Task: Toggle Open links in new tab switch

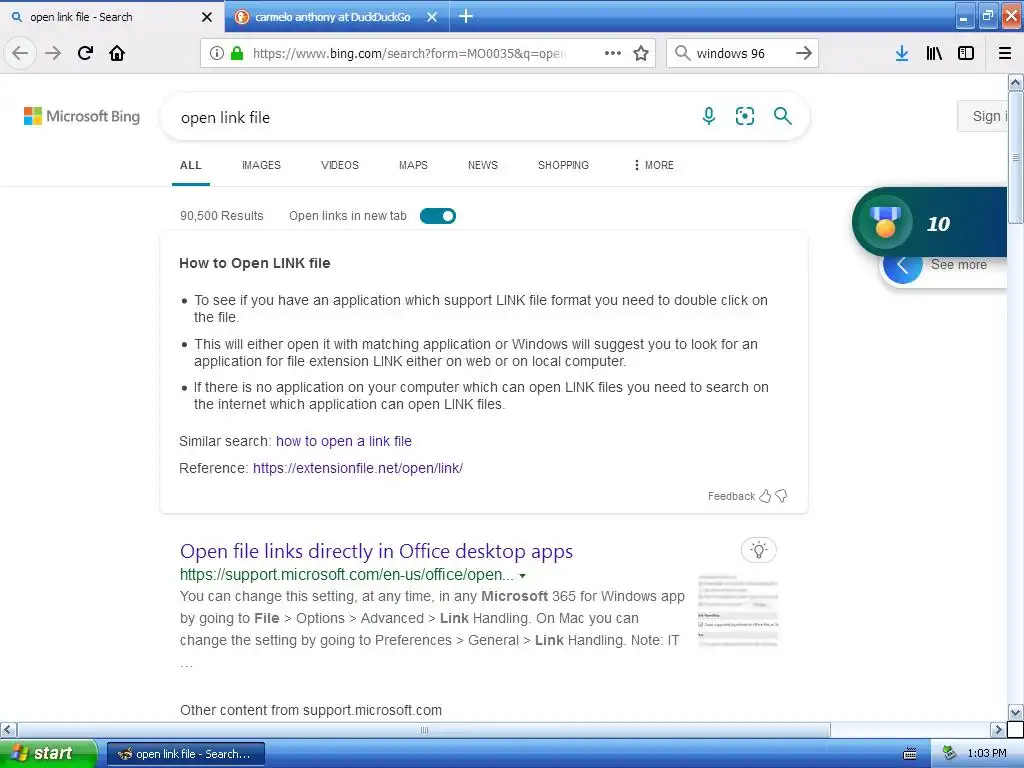Action: tap(438, 216)
